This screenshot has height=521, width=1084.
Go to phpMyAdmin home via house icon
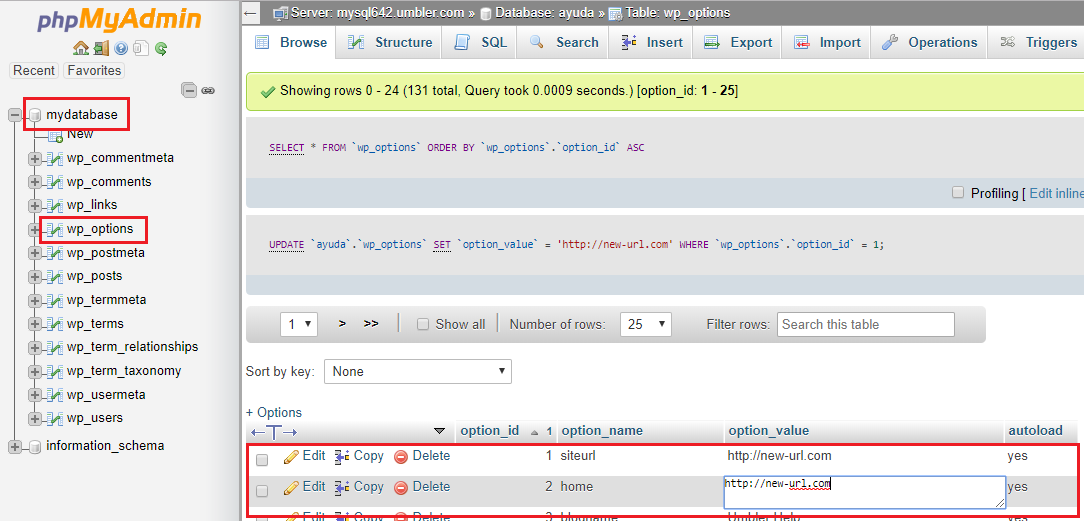[x=81, y=48]
